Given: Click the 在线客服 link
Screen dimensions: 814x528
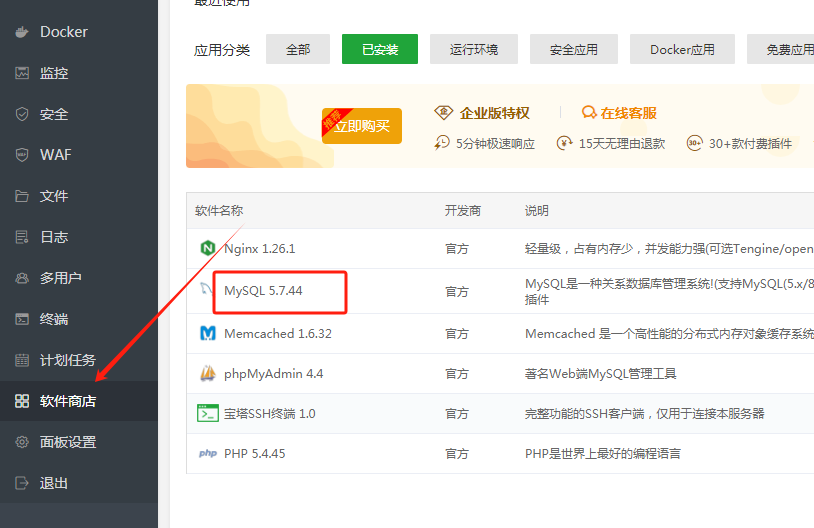Looking at the screenshot, I should pyautogui.click(x=628, y=113).
